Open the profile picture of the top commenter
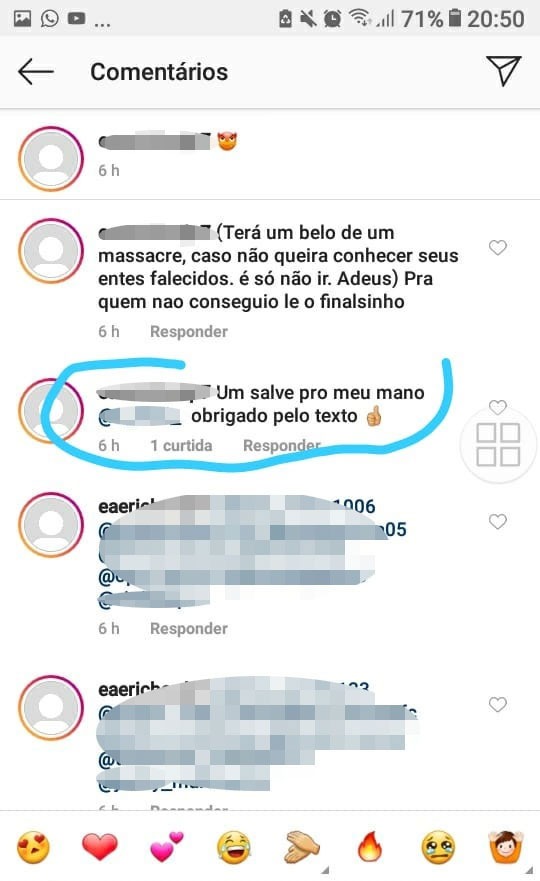 coord(51,158)
